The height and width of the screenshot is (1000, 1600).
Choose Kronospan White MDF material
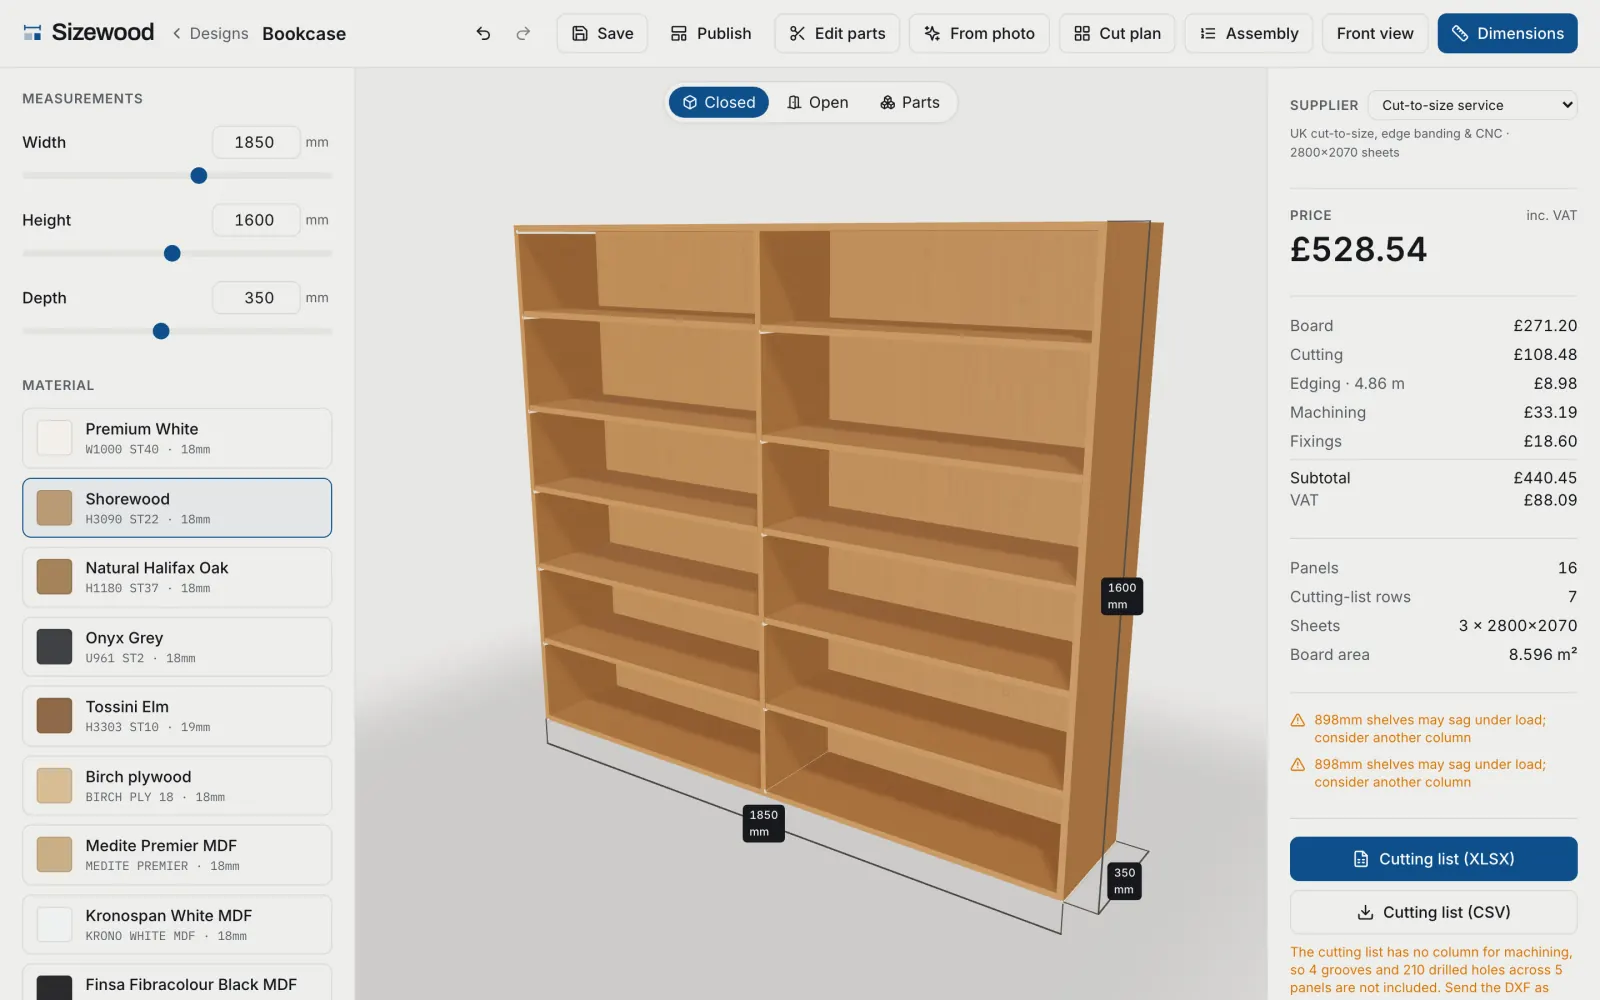(177, 925)
